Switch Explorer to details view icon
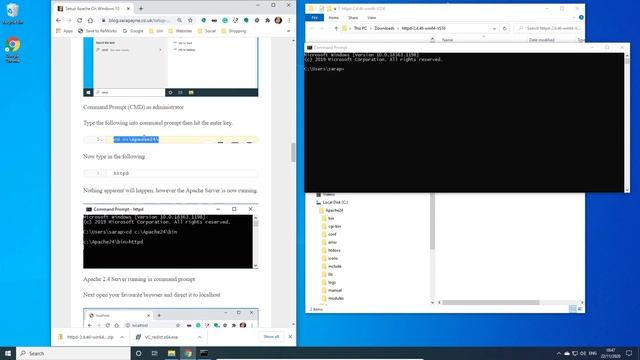 (572, 309)
